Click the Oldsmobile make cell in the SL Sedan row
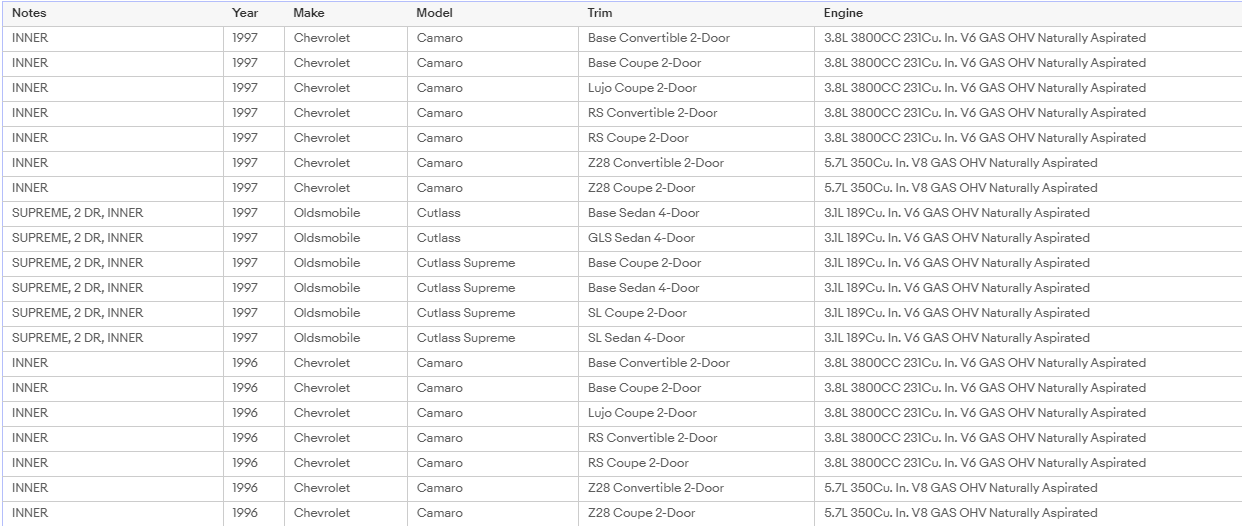 tap(346, 338)
